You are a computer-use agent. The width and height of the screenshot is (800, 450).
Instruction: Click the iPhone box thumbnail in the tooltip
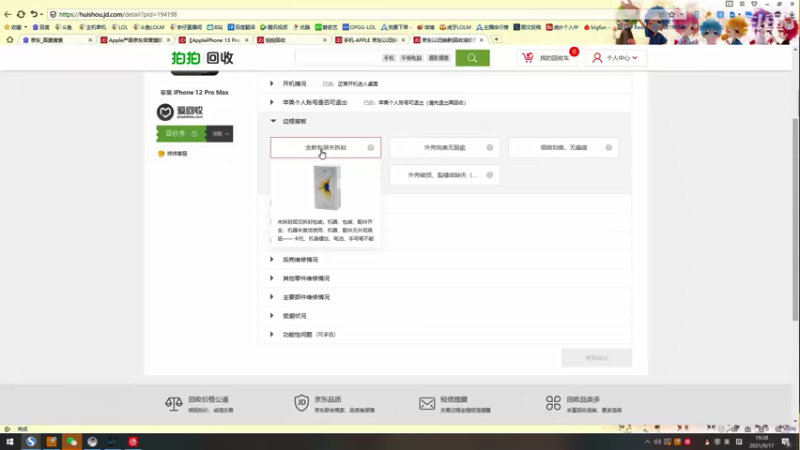click(327, 188)
